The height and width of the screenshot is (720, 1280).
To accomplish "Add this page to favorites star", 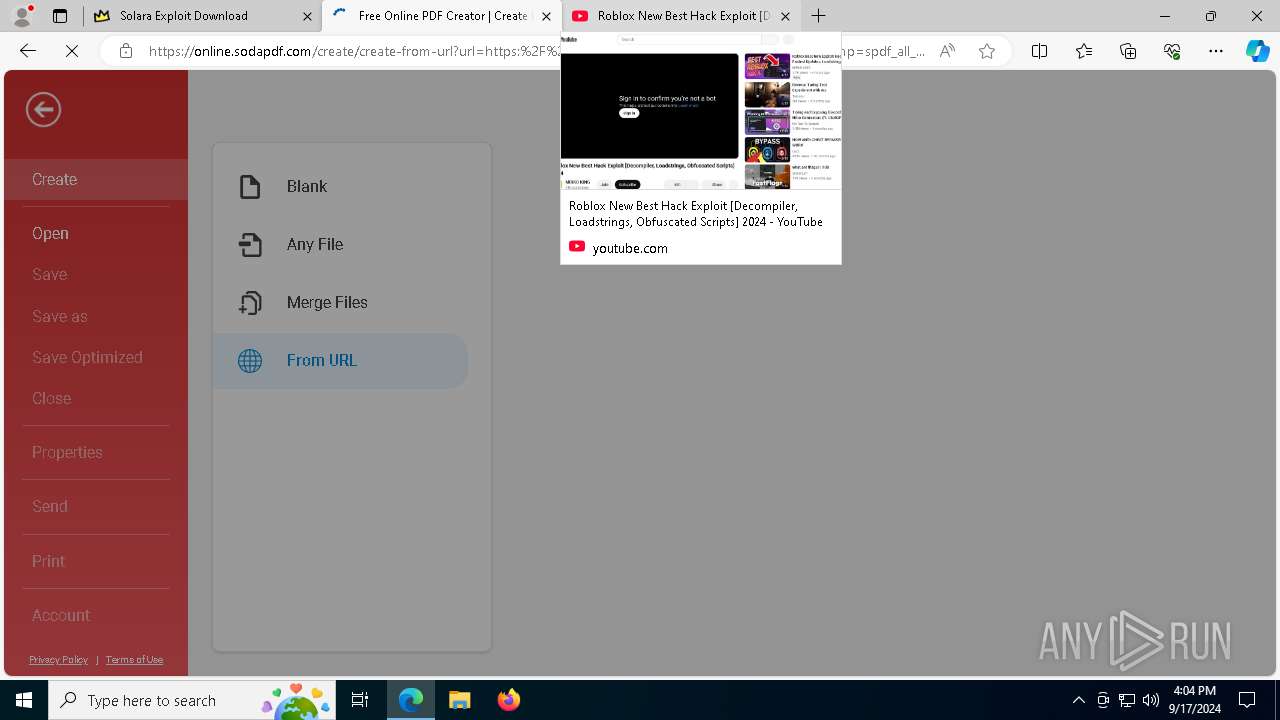I will (987, 51).
